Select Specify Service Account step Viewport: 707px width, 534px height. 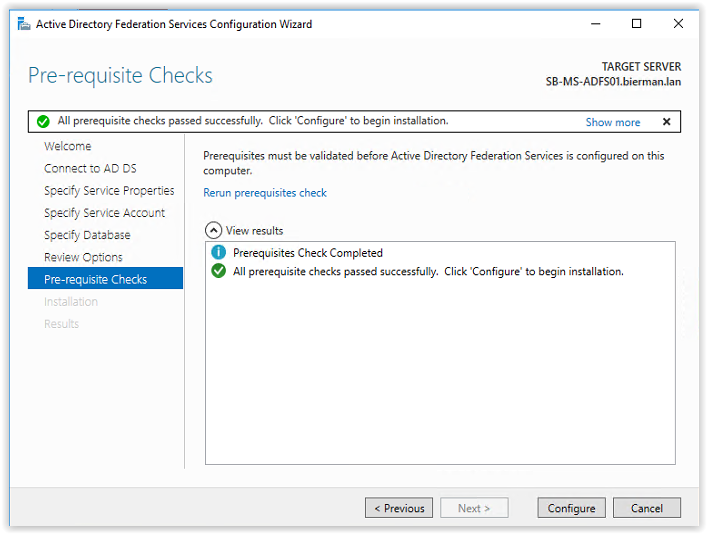coord(105,212)
